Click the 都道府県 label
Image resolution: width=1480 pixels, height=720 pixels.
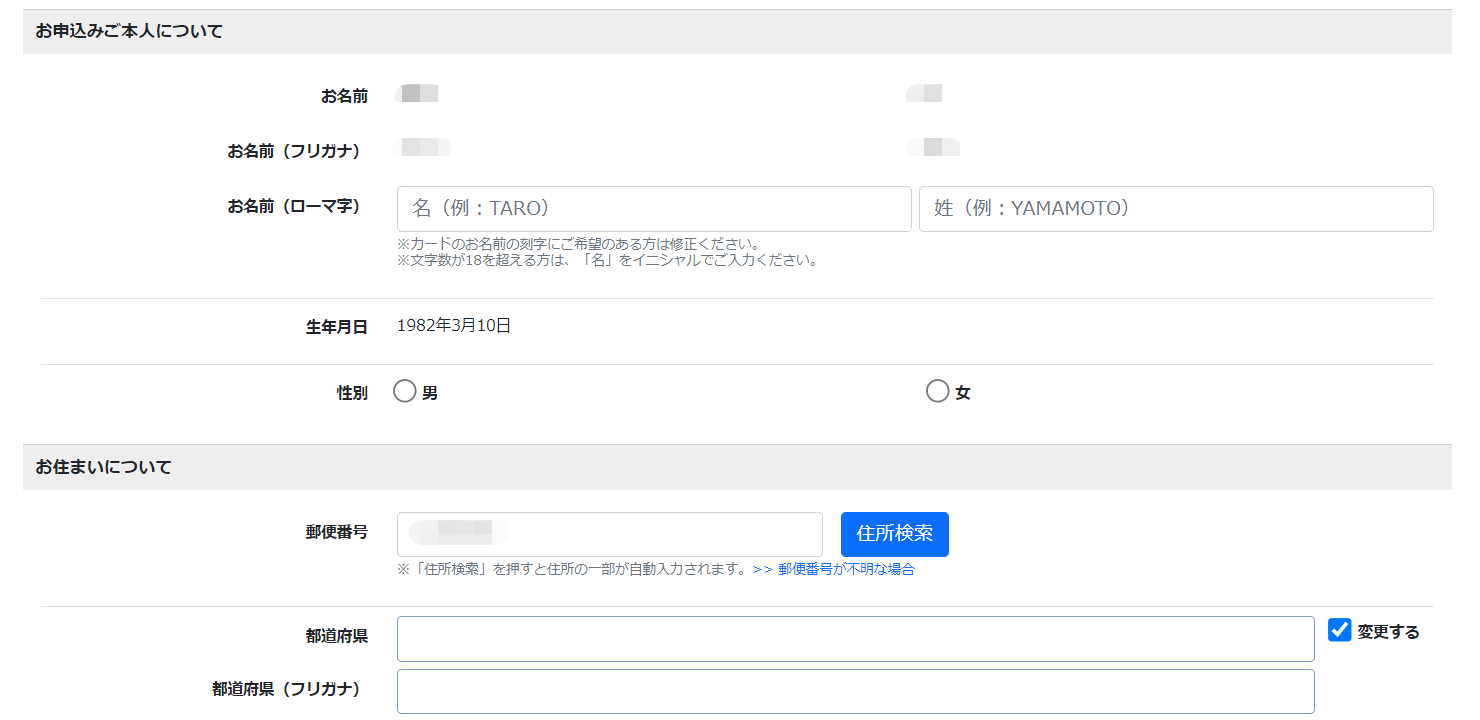pos(337,636)
